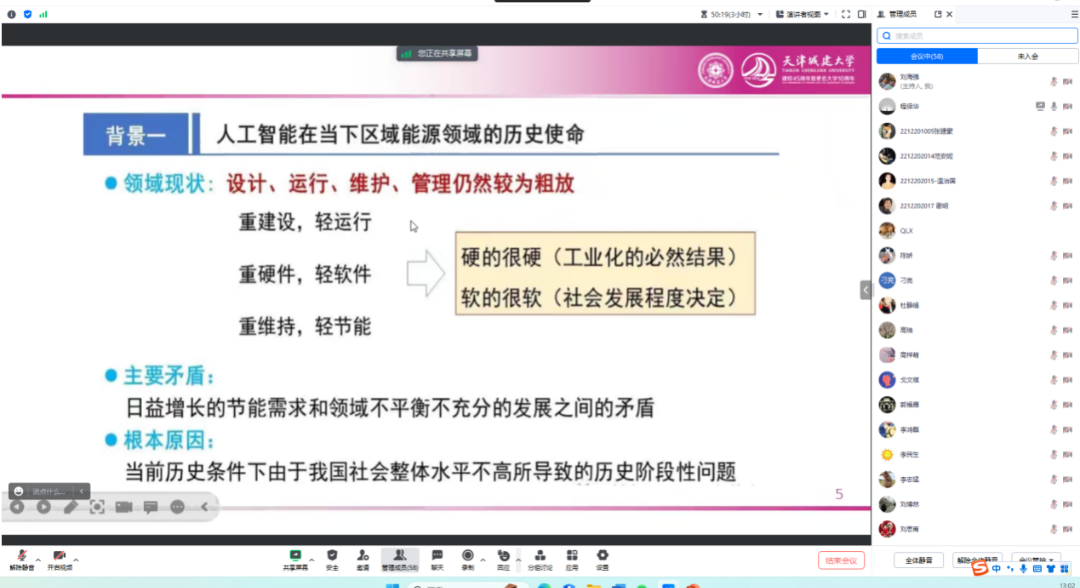Unmute microphone via 解除静音 button

21,557
